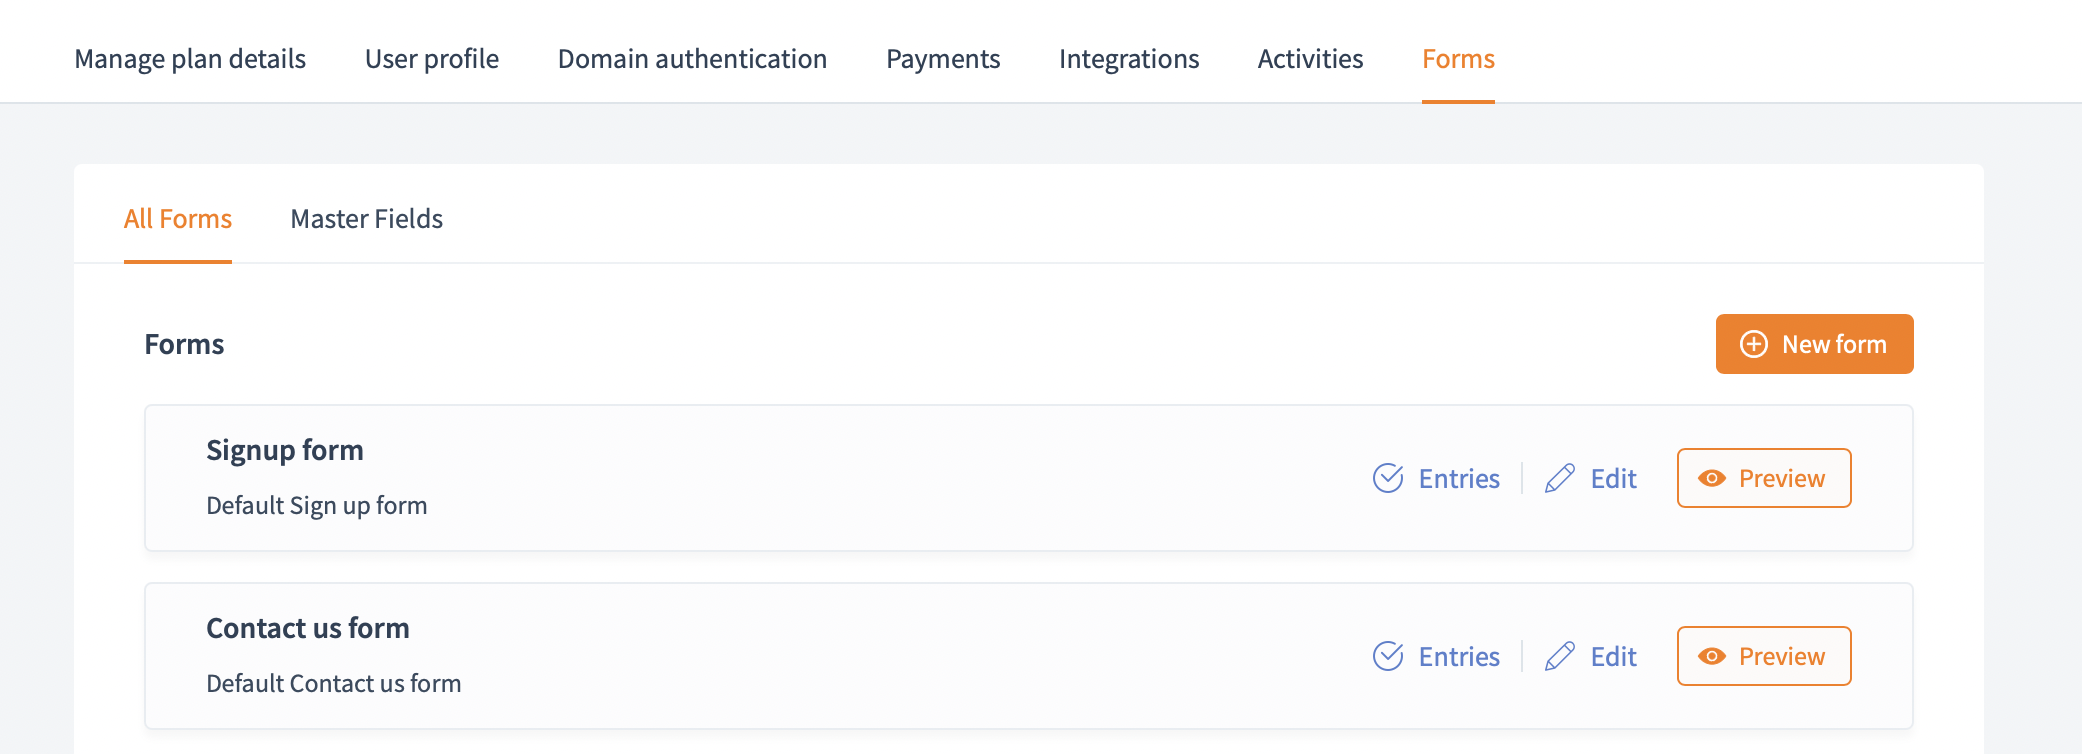Go to Domain authentication settings

(x=692, y=59)
